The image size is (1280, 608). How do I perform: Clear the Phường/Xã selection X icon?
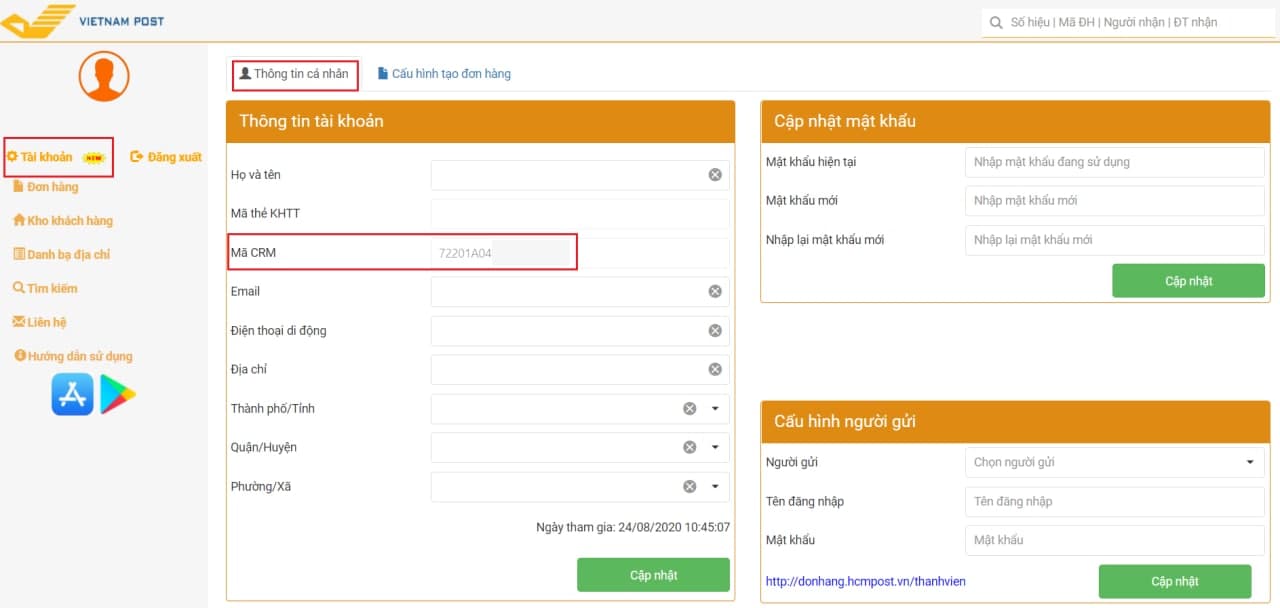coord(689,487)
